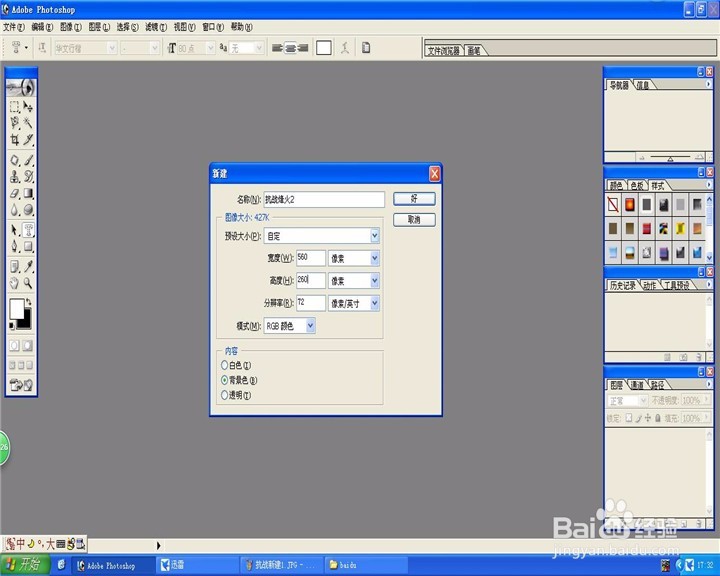Open the 图像 menu
The height and width of the screenshot is (576, 720).
tap(71, 27)
